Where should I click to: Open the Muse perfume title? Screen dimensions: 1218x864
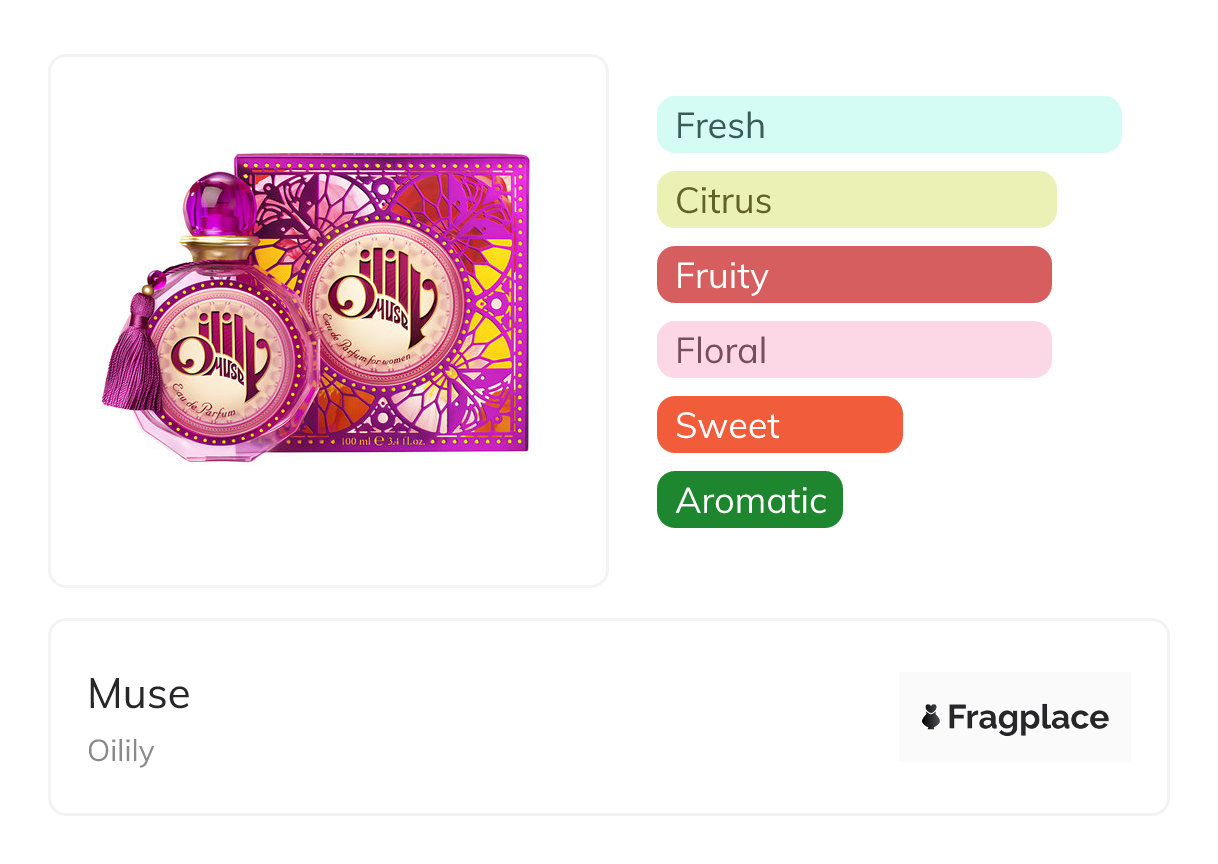139,694
